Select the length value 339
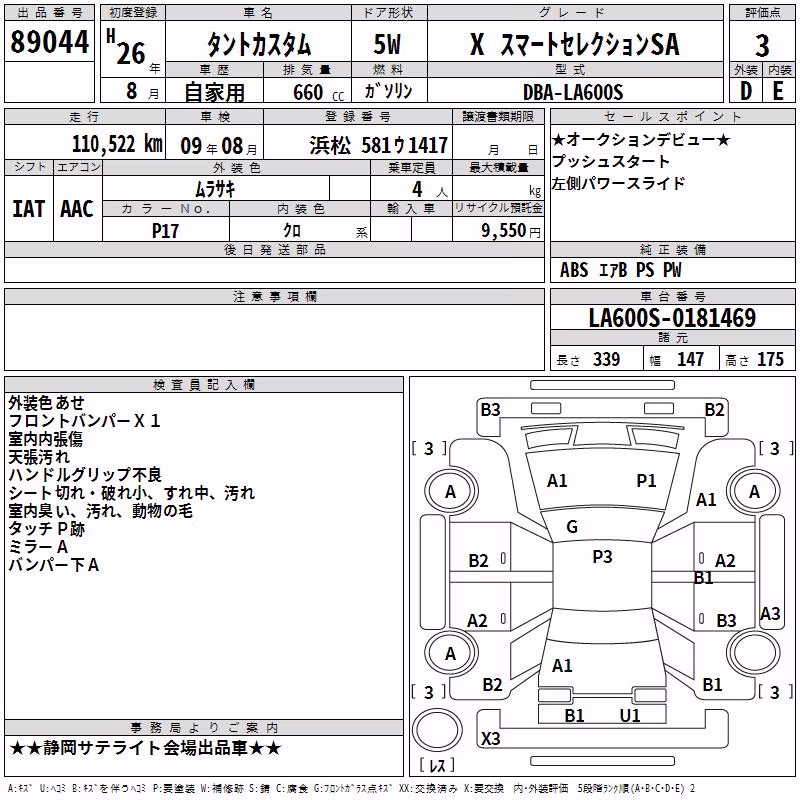 click(x=606, y=359)
